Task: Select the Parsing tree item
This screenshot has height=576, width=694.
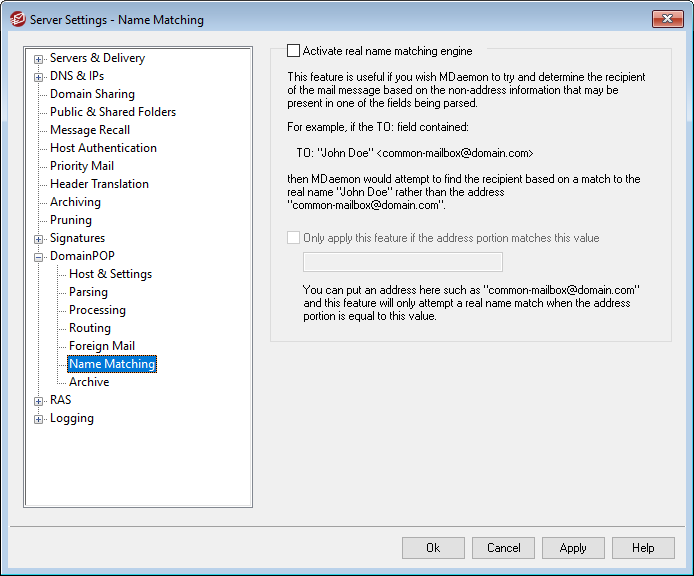Action: pyautogui.click(x=88, y=292)
